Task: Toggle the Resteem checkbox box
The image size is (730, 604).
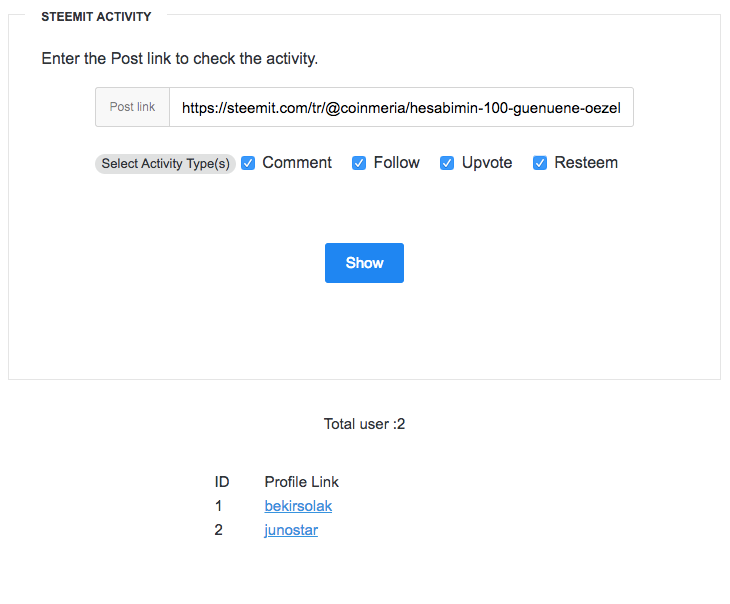Action: 540,163
